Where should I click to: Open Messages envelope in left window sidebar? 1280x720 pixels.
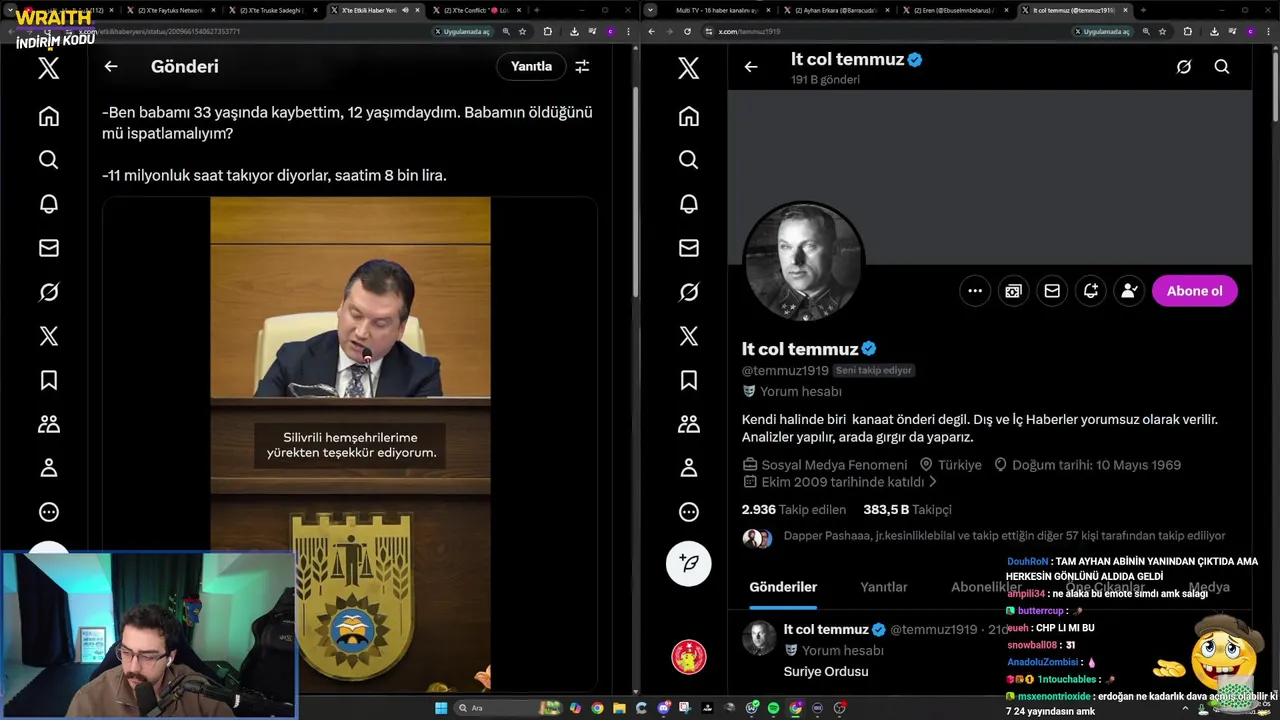point(48,248)
